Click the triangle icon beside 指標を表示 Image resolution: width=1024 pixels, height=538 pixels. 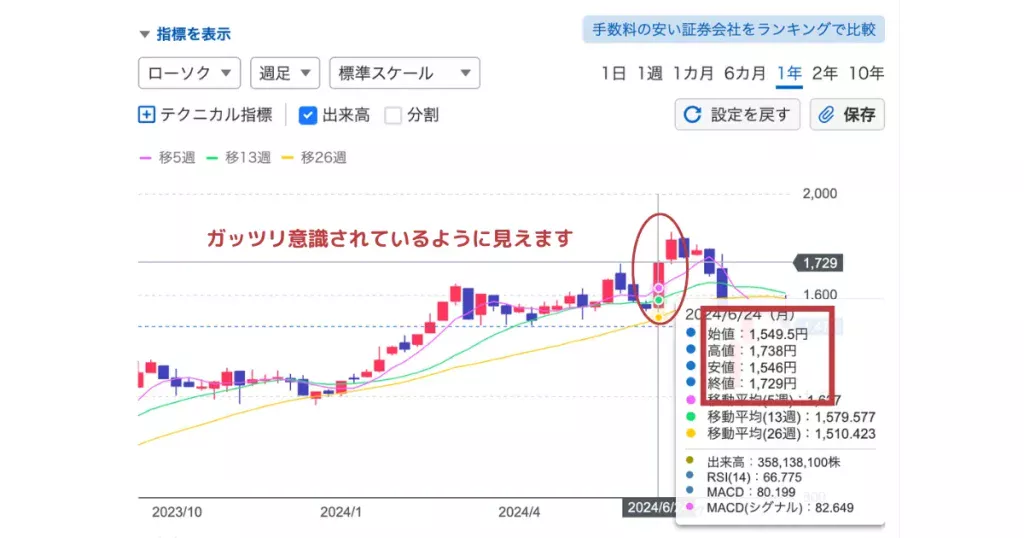144,34
